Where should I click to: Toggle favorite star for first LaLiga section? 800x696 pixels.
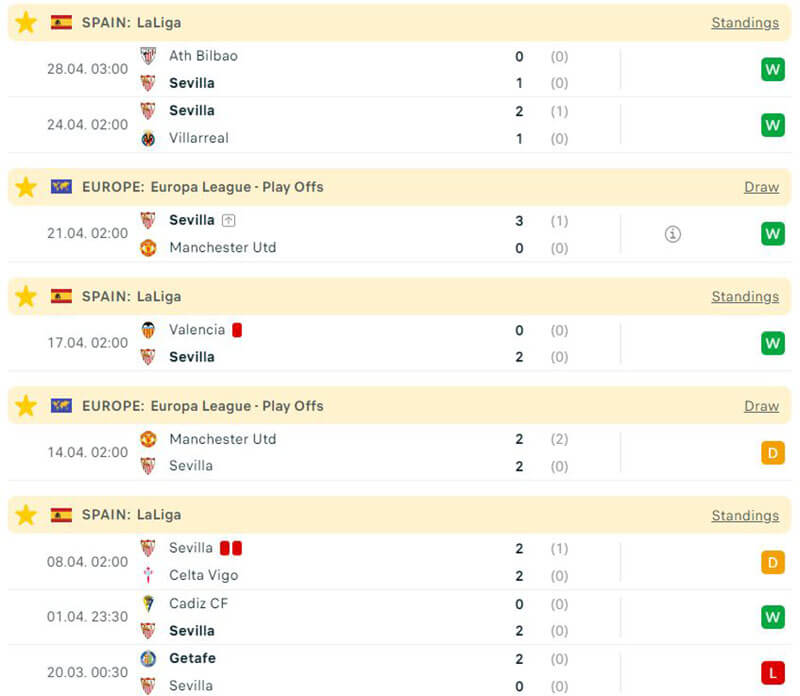point(26,22)
